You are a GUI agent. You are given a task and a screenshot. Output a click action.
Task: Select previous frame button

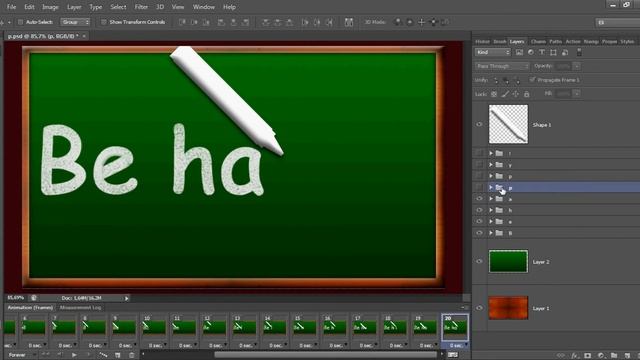point(60,355)
